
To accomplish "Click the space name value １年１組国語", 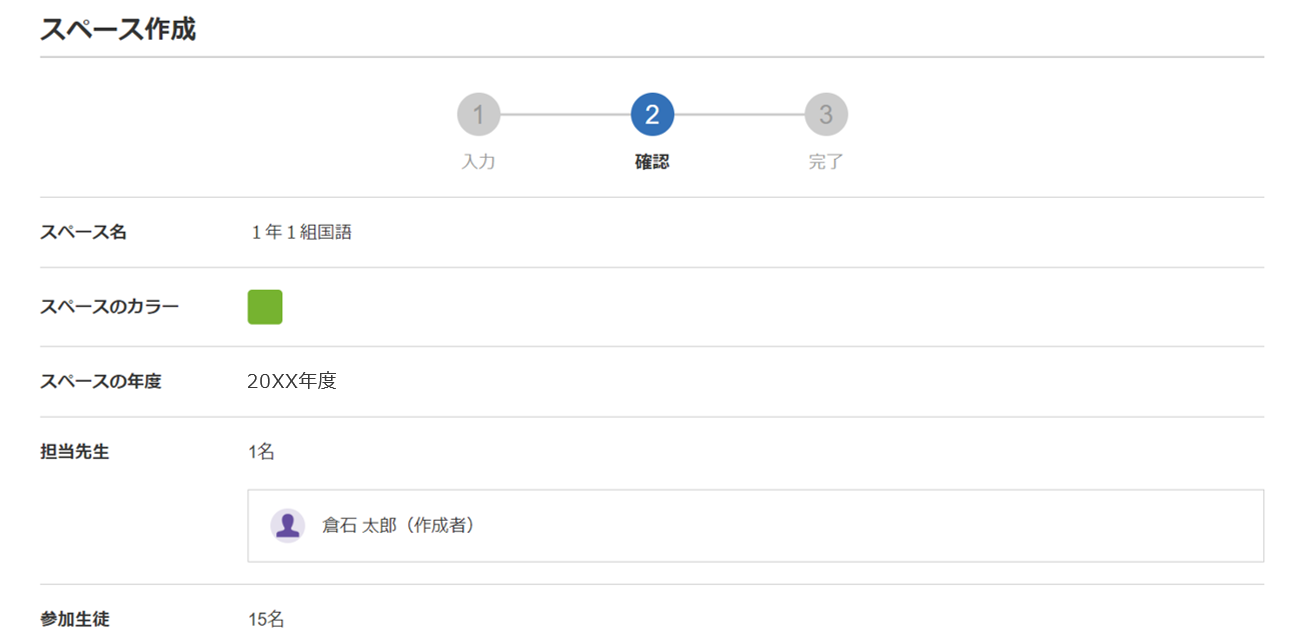I will pyautogui.click(x=300, y=232).
